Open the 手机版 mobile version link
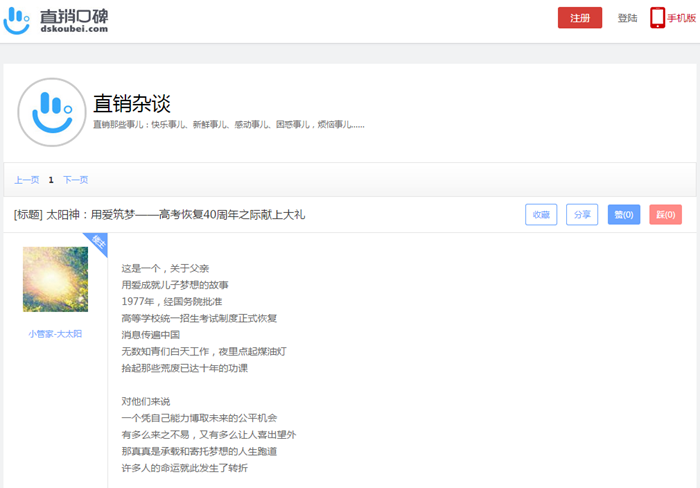The width and height of the screenshot is (700, 488). (x=681, y=18)
